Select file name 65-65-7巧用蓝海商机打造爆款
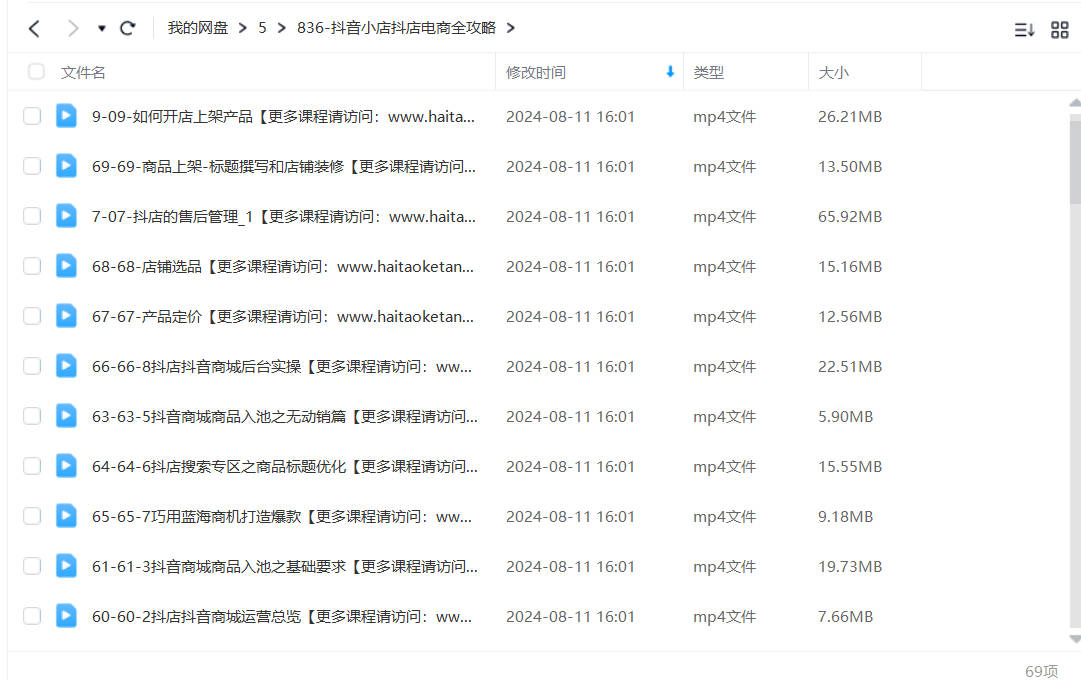 (282, 517)
